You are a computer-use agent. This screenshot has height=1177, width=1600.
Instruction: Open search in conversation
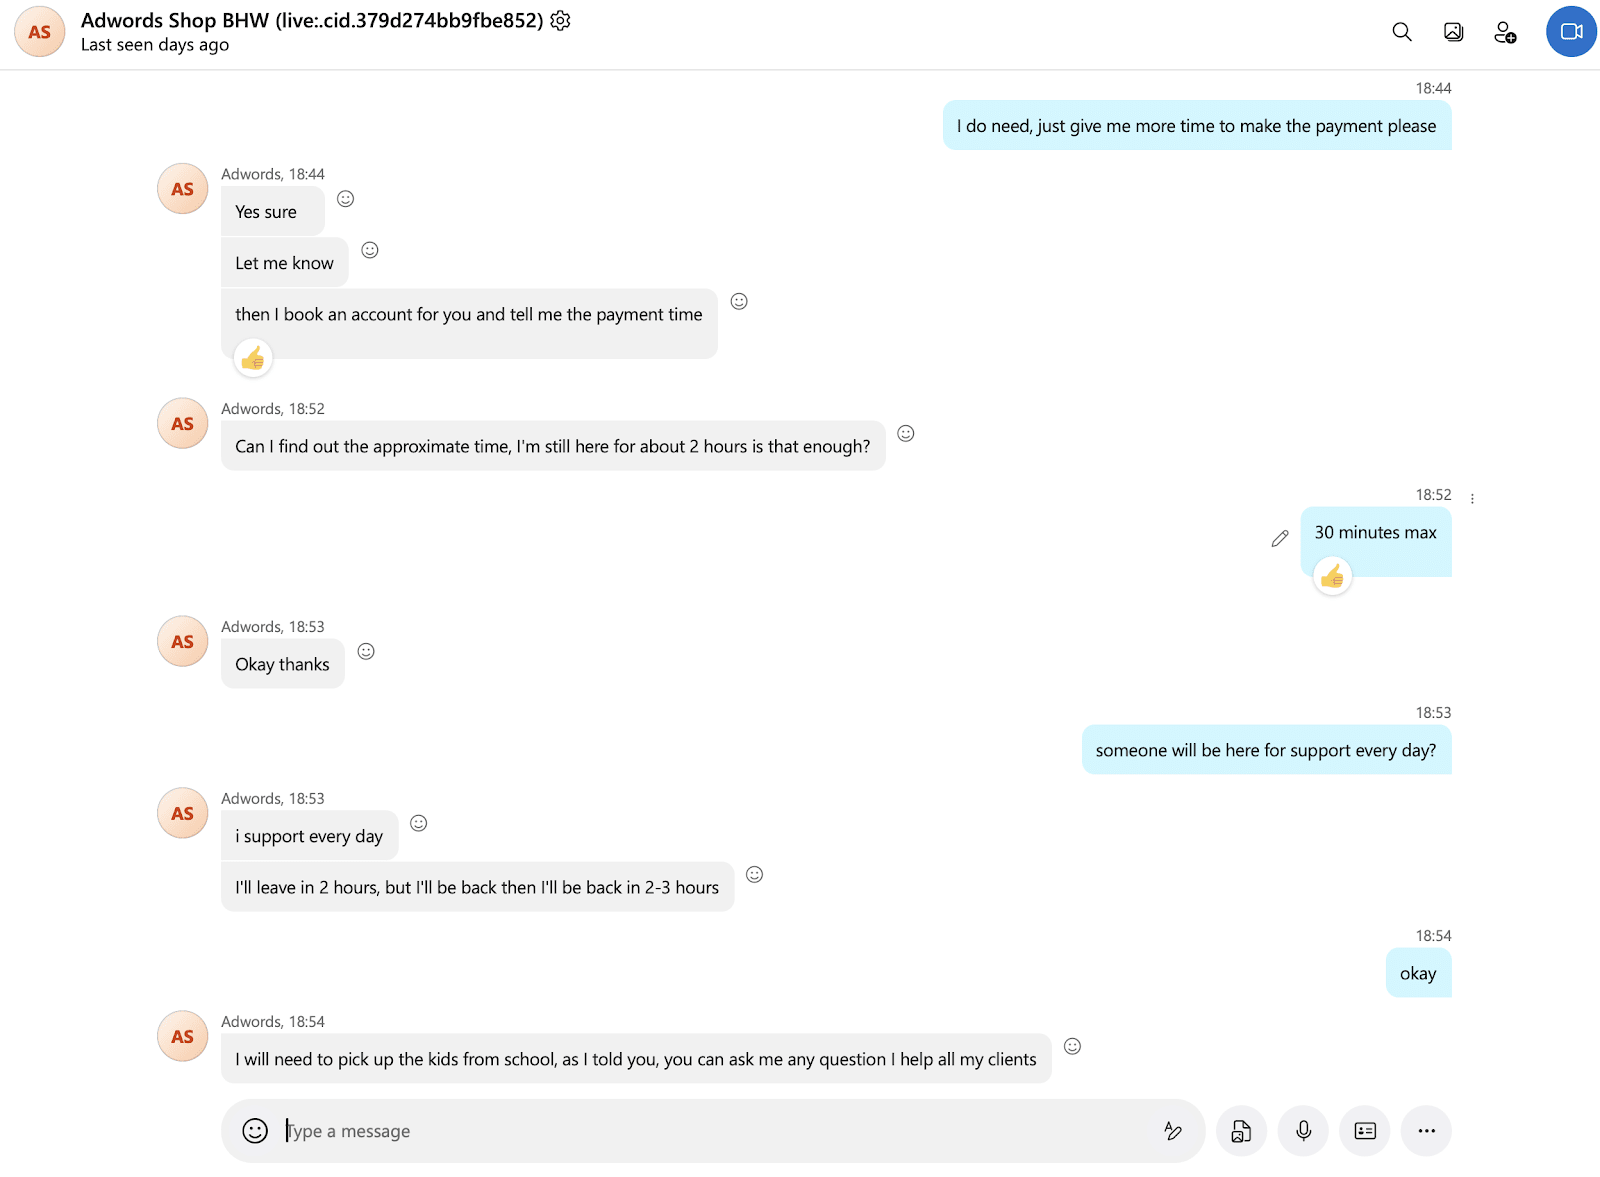point(1402,32)
